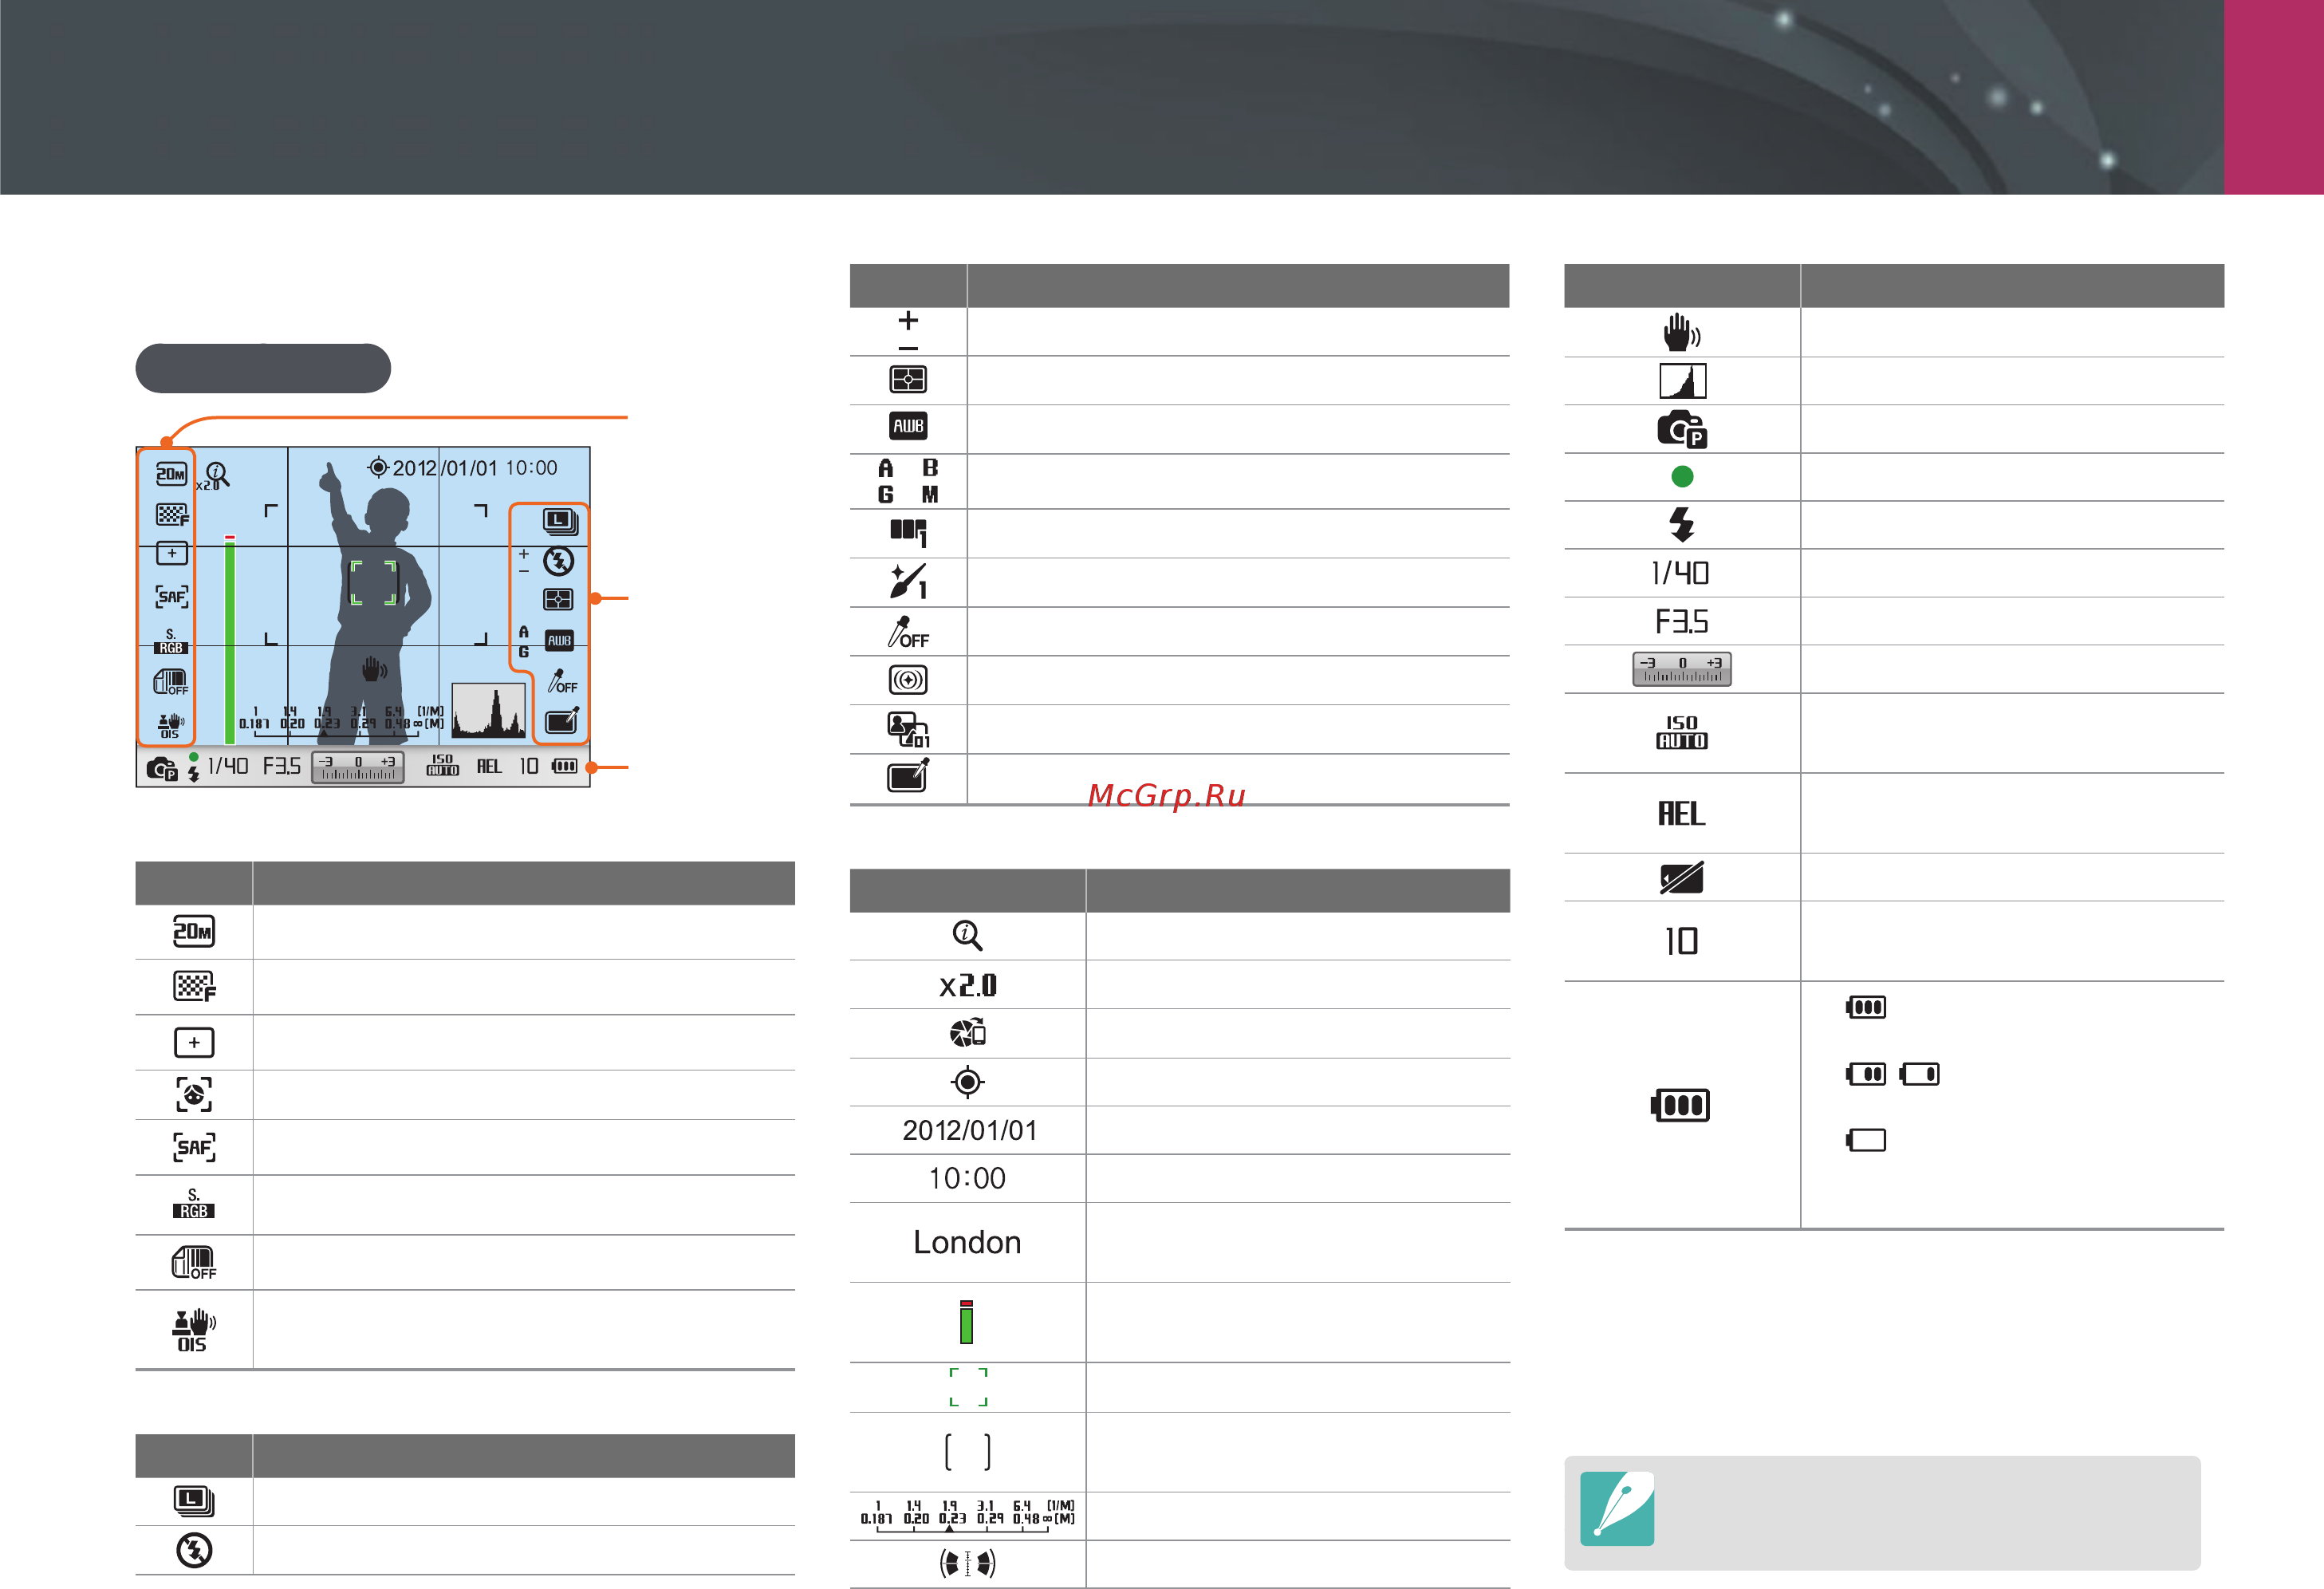Click the AEL exposure lock icon
This screenshot has height=1589, width=2324.
coord(1682,813)
